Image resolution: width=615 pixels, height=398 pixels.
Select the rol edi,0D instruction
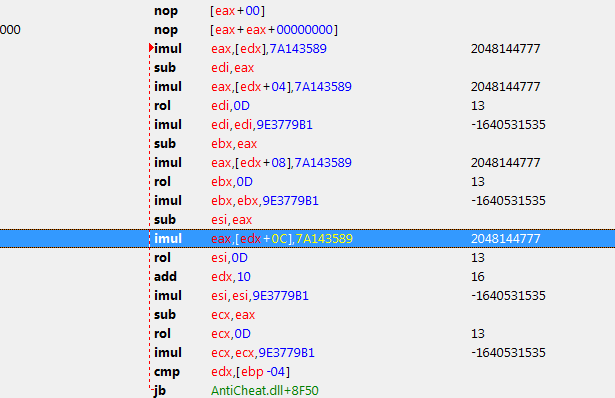tap(308, 105)
